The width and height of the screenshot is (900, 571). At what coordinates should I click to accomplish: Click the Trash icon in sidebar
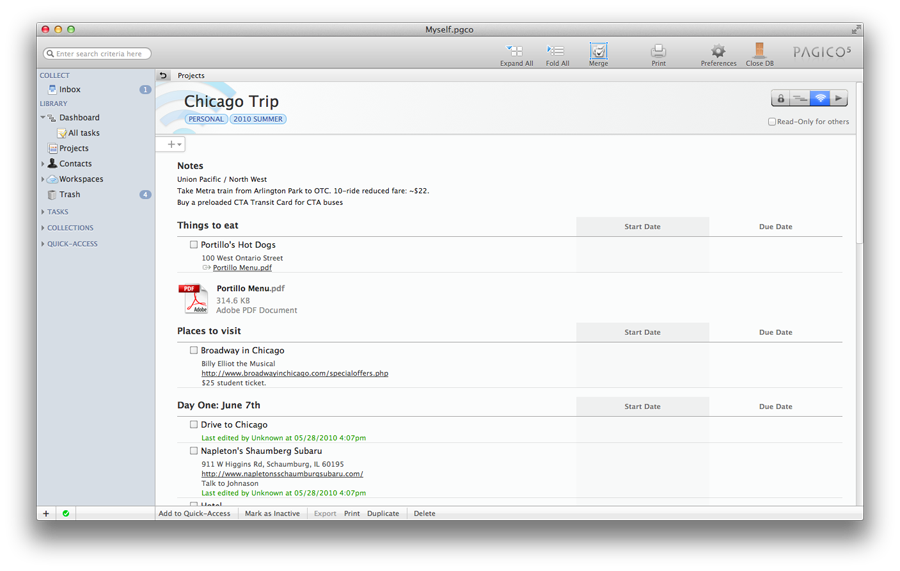point(52,195)
